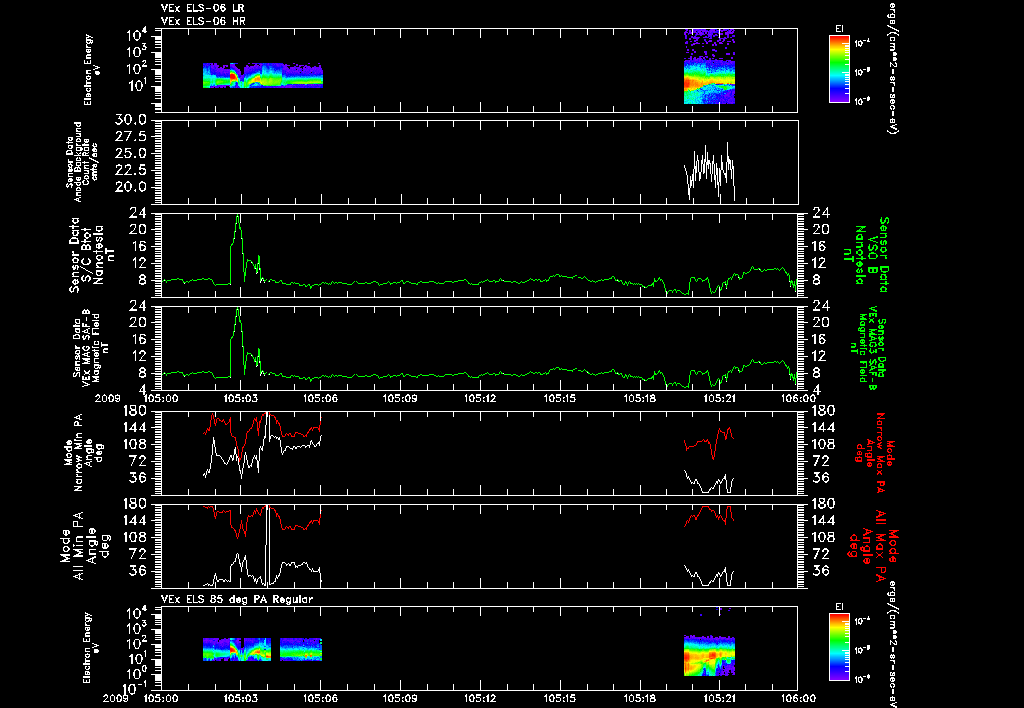Click the 105:21 tick on bottom time axis
The image size is (1024, 708).
(x=720, y=698)
